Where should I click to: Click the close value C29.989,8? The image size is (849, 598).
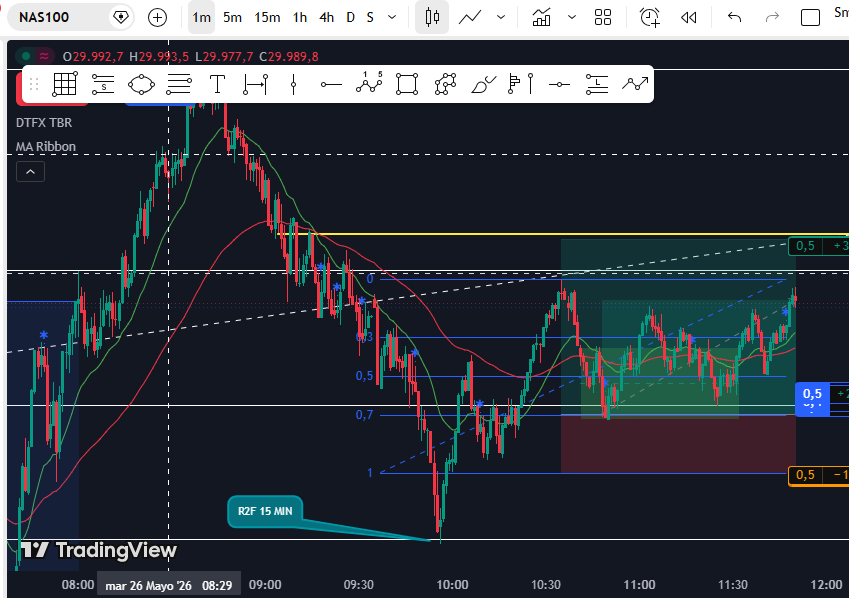289,56
